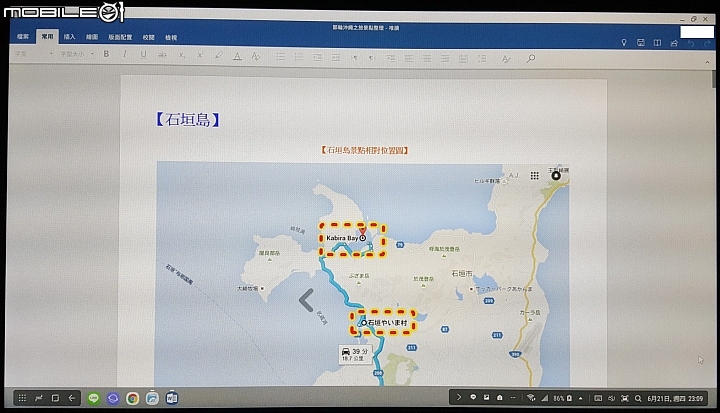Toggle italic formatting in the ribbon
The image size is (720, 413).
coord(124,54)
